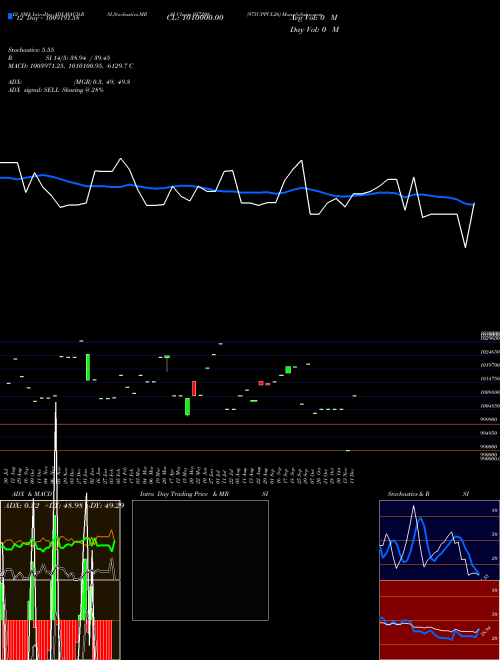Click the blue 12 Day SMA legend square

[10, 16]
